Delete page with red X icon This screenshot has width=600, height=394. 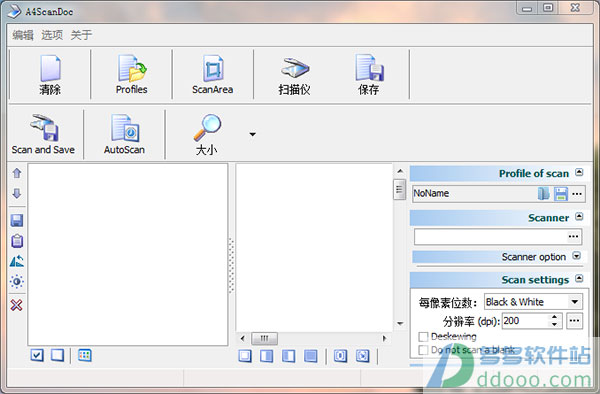[16, 305]
